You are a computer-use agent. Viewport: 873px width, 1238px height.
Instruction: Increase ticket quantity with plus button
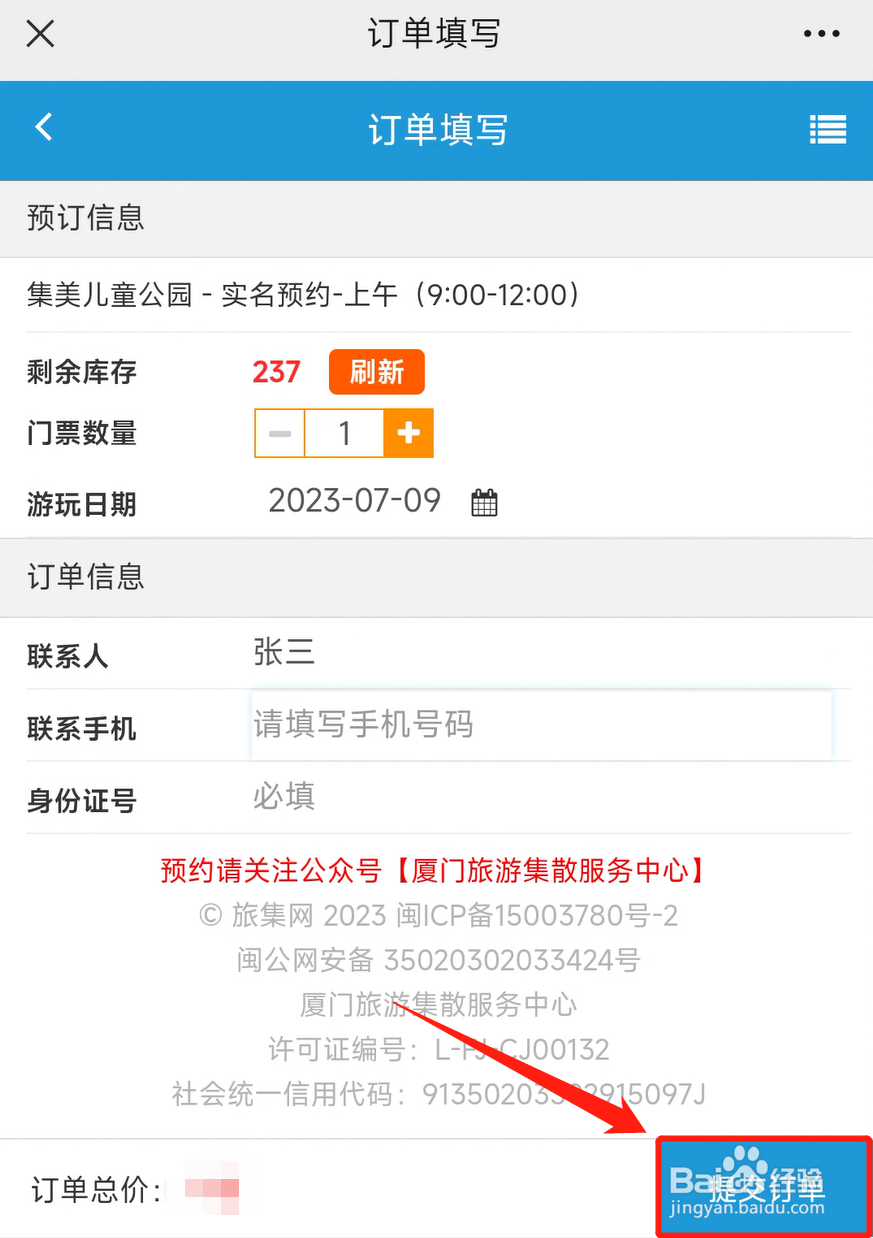pos(408,433)
